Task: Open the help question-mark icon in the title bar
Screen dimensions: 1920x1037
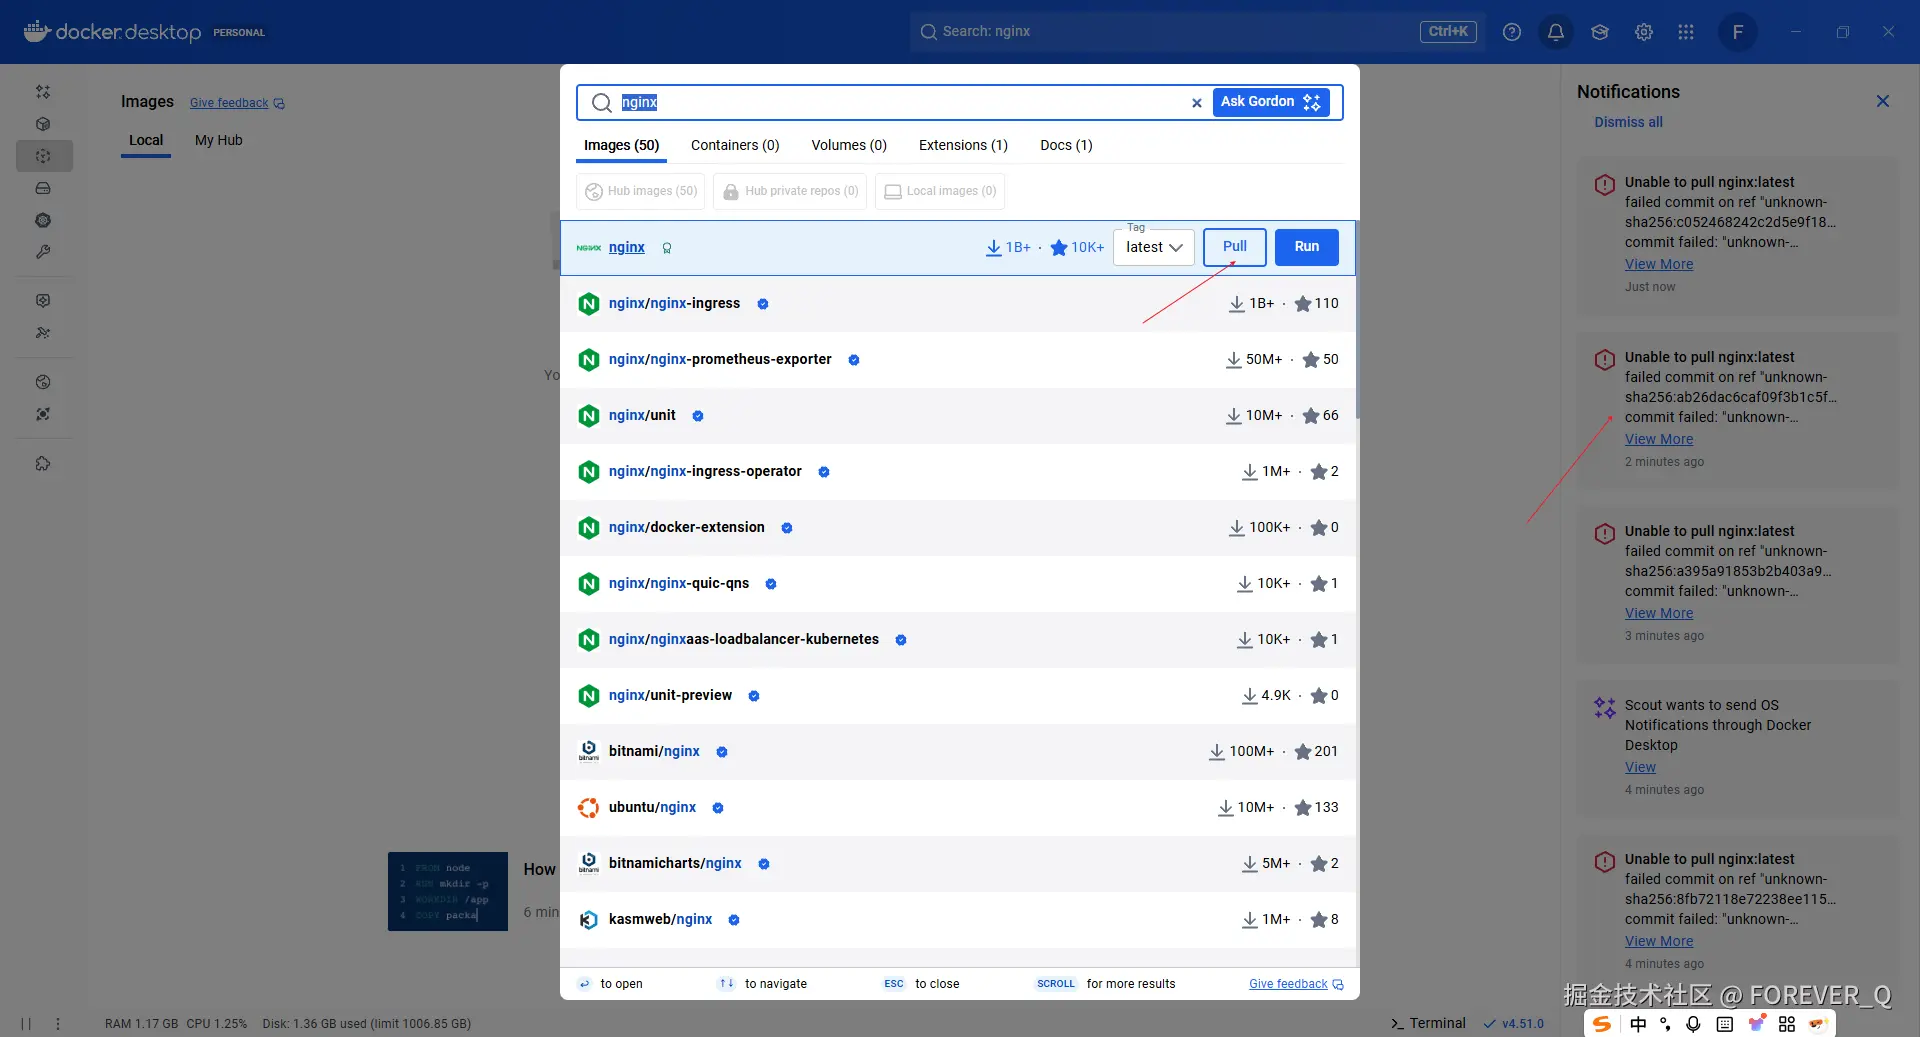Action: pos(1512,32)
